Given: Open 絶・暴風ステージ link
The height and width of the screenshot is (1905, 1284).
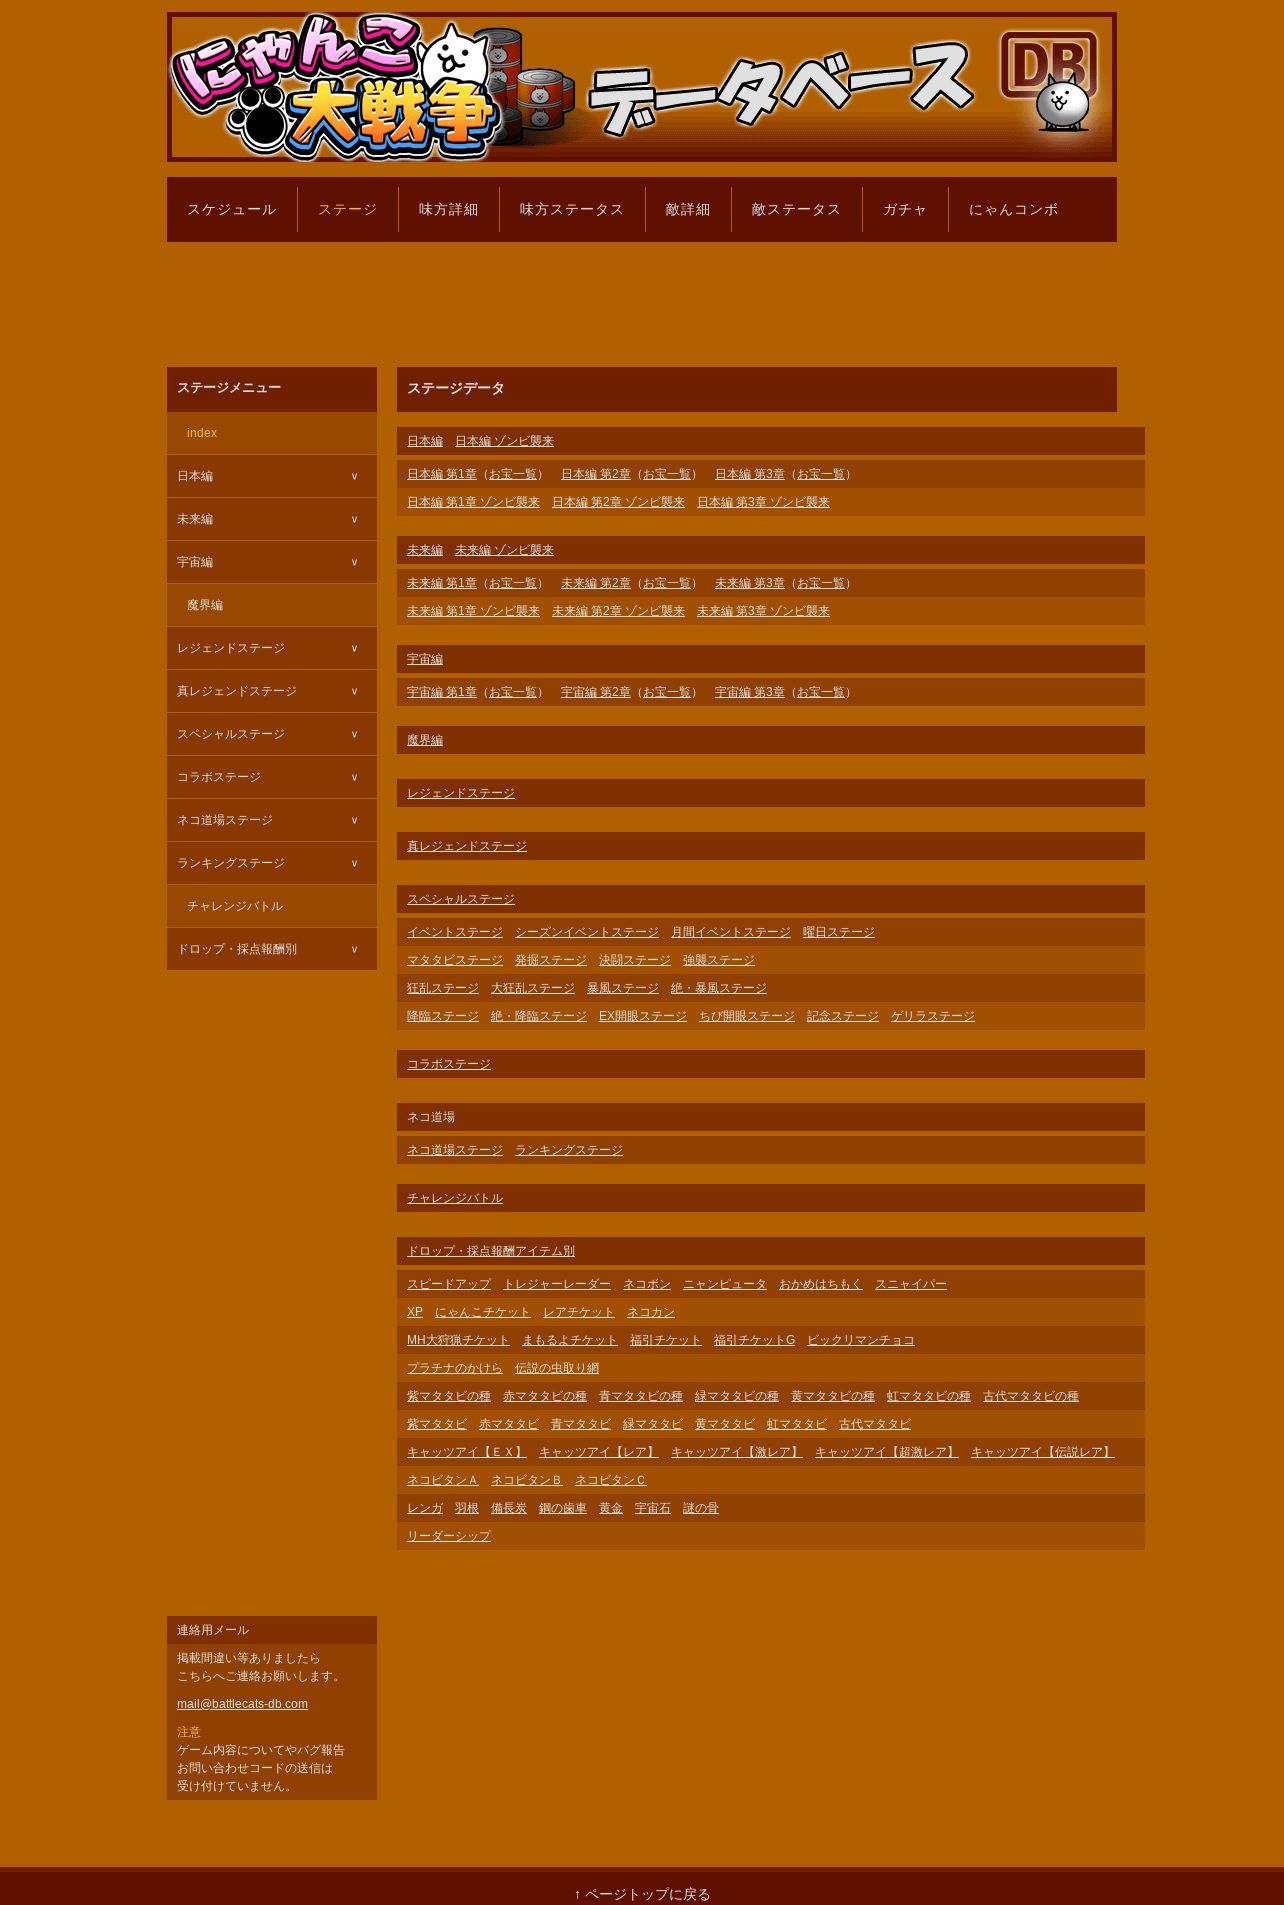Looking at the screenshot, I should point(719,988).
